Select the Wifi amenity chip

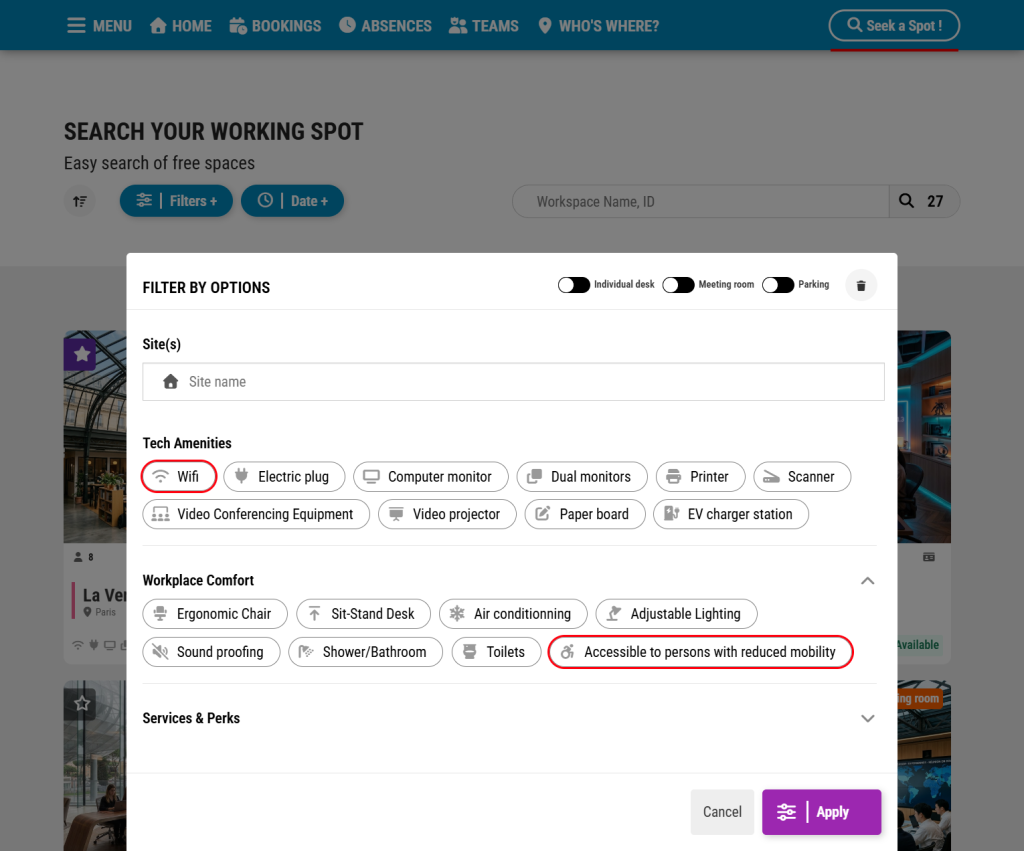(178, 477)
